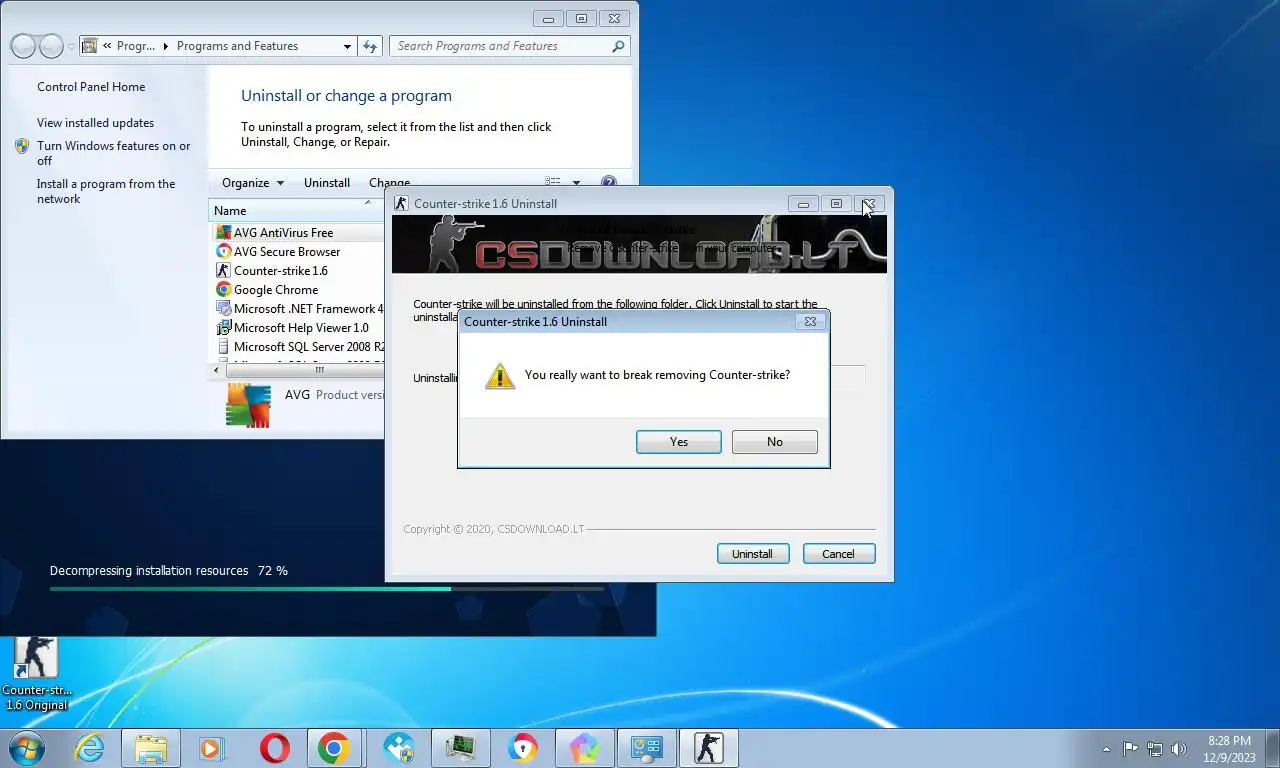Open the view options dropdown arrow

point(575,183)
